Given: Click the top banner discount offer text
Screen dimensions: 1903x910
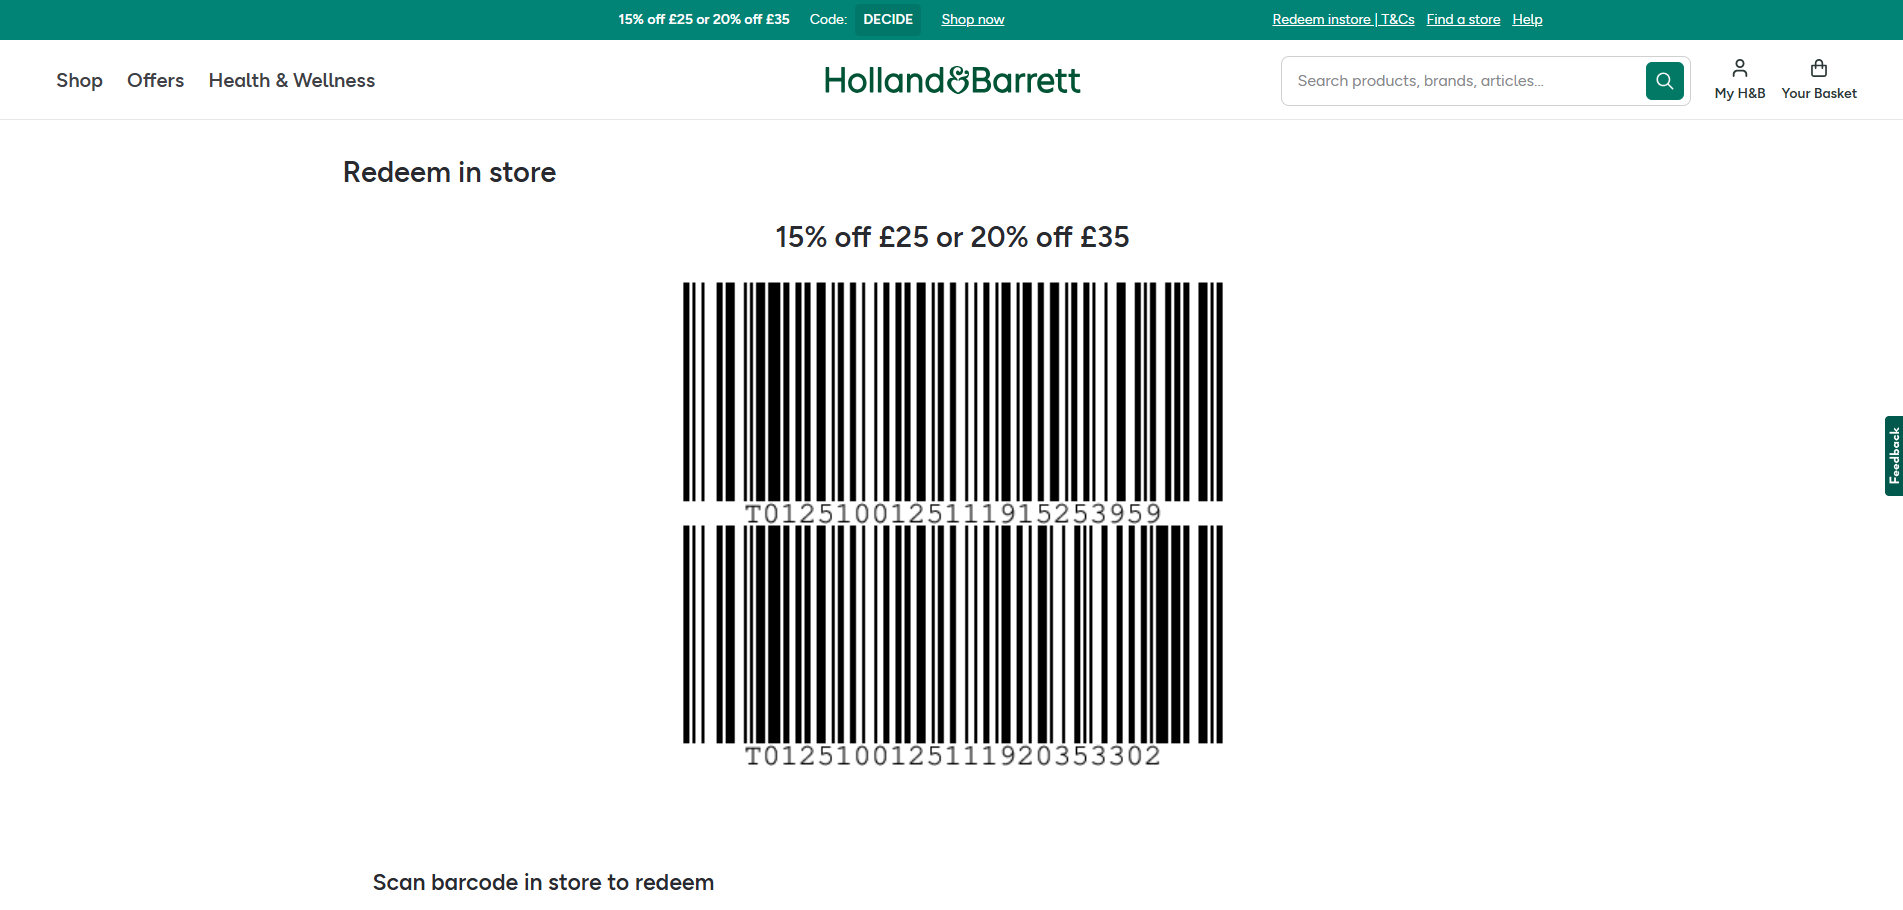Looking at the screenshot, I should click(703, 19).
